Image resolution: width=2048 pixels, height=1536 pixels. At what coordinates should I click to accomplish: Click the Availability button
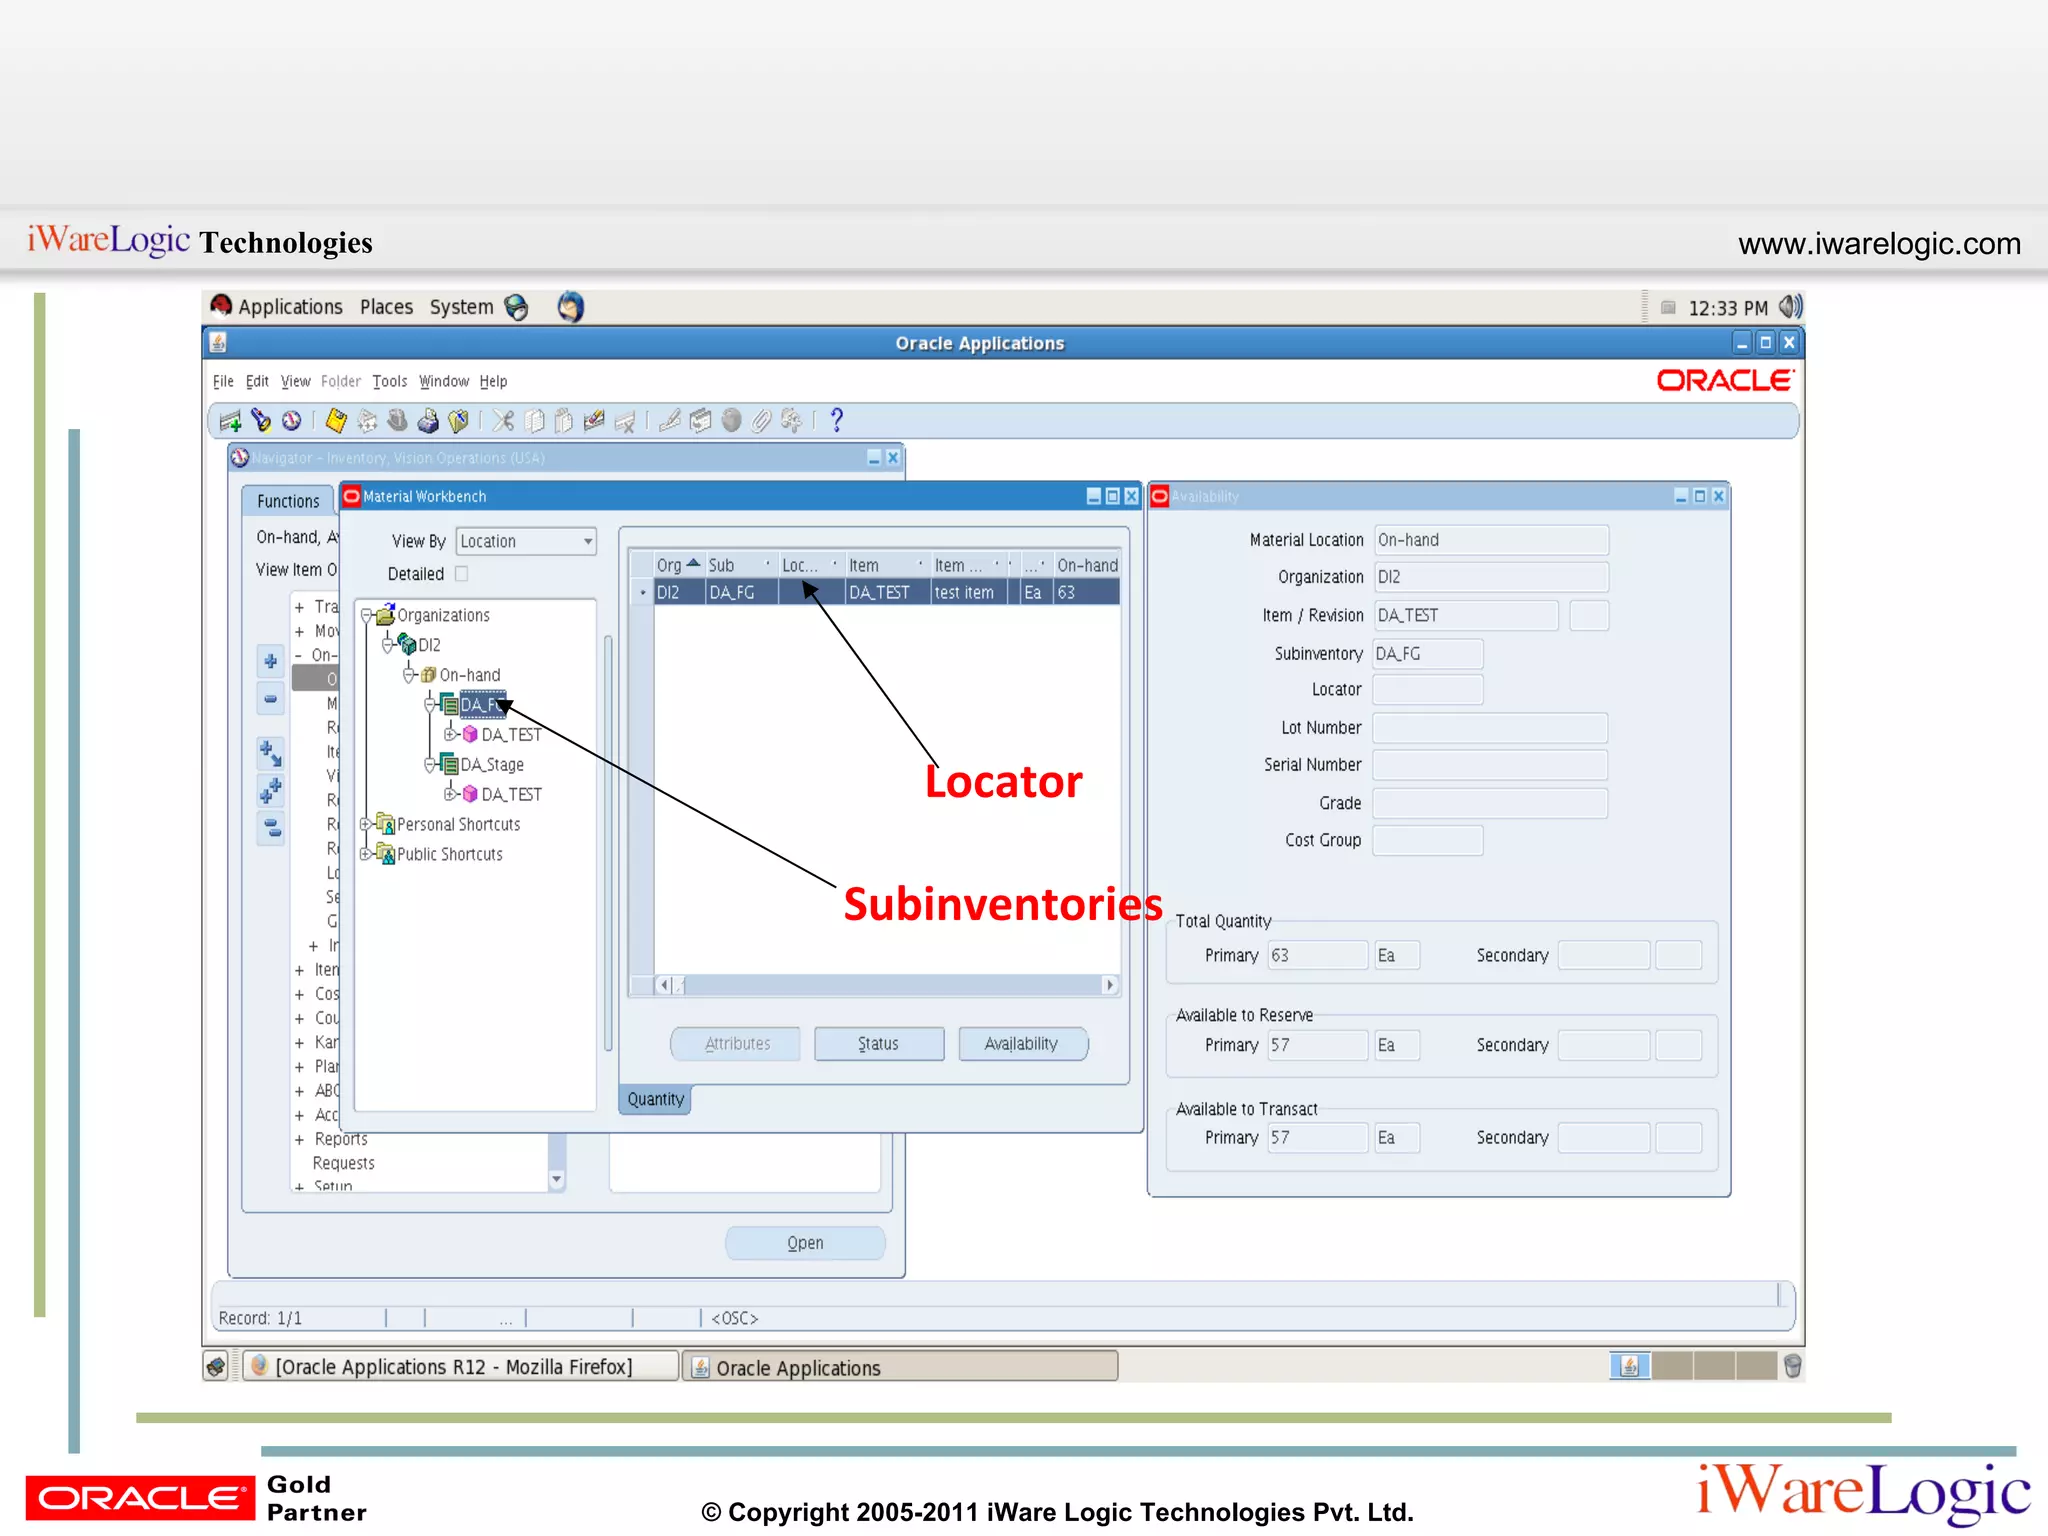[1022, 1044]
